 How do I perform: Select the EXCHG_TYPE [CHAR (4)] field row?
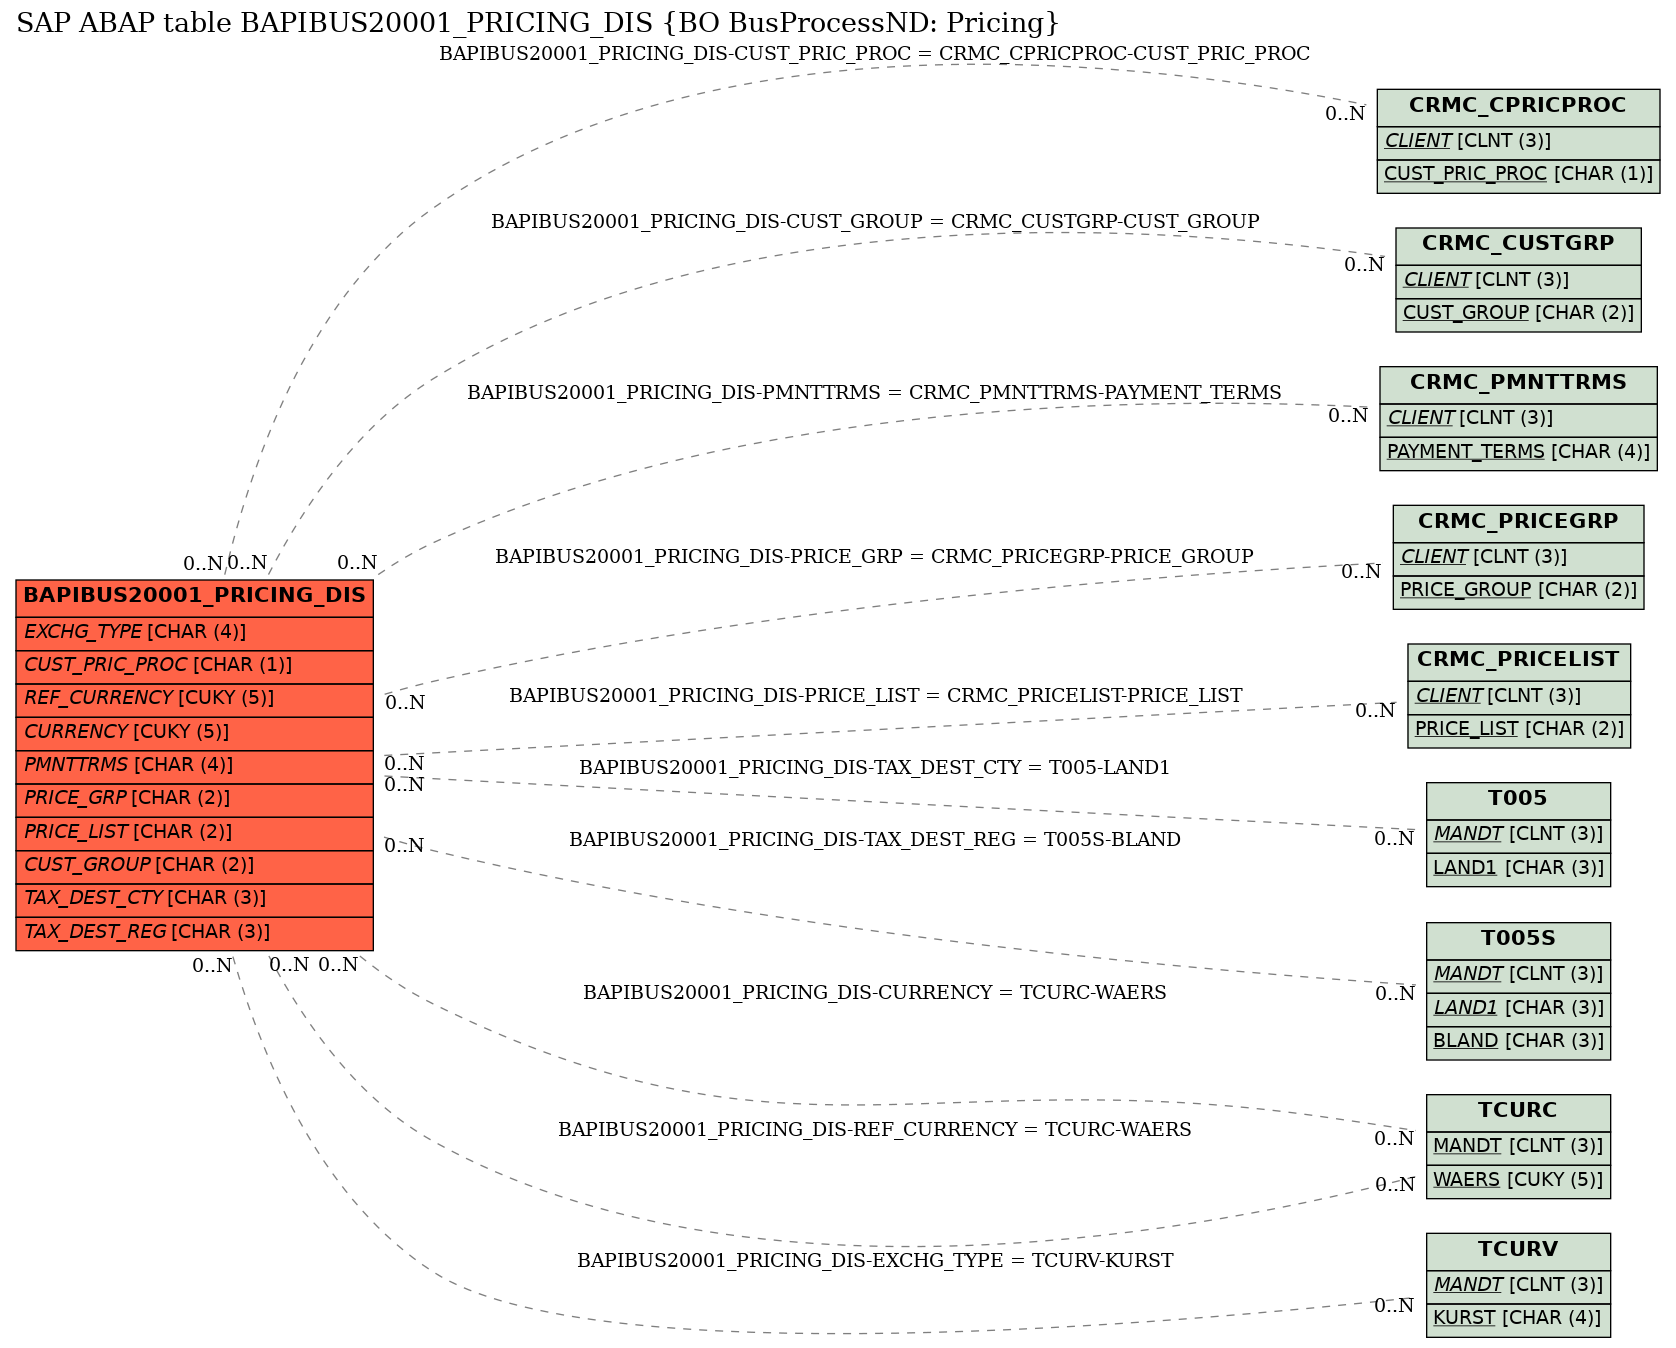click(x=194, y=633)
